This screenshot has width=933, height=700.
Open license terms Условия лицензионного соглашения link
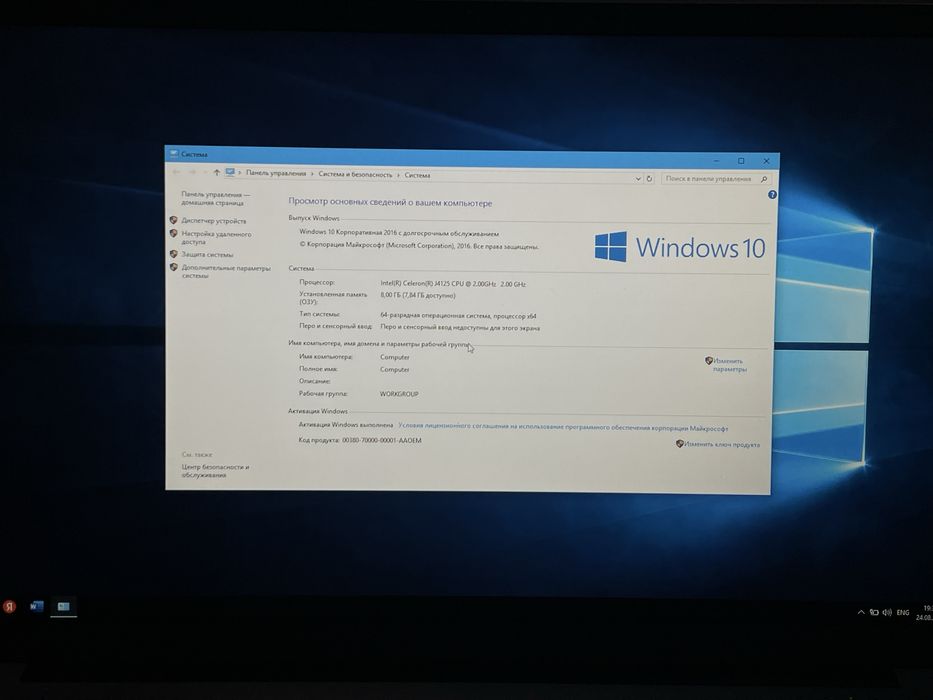click(563, 427)
